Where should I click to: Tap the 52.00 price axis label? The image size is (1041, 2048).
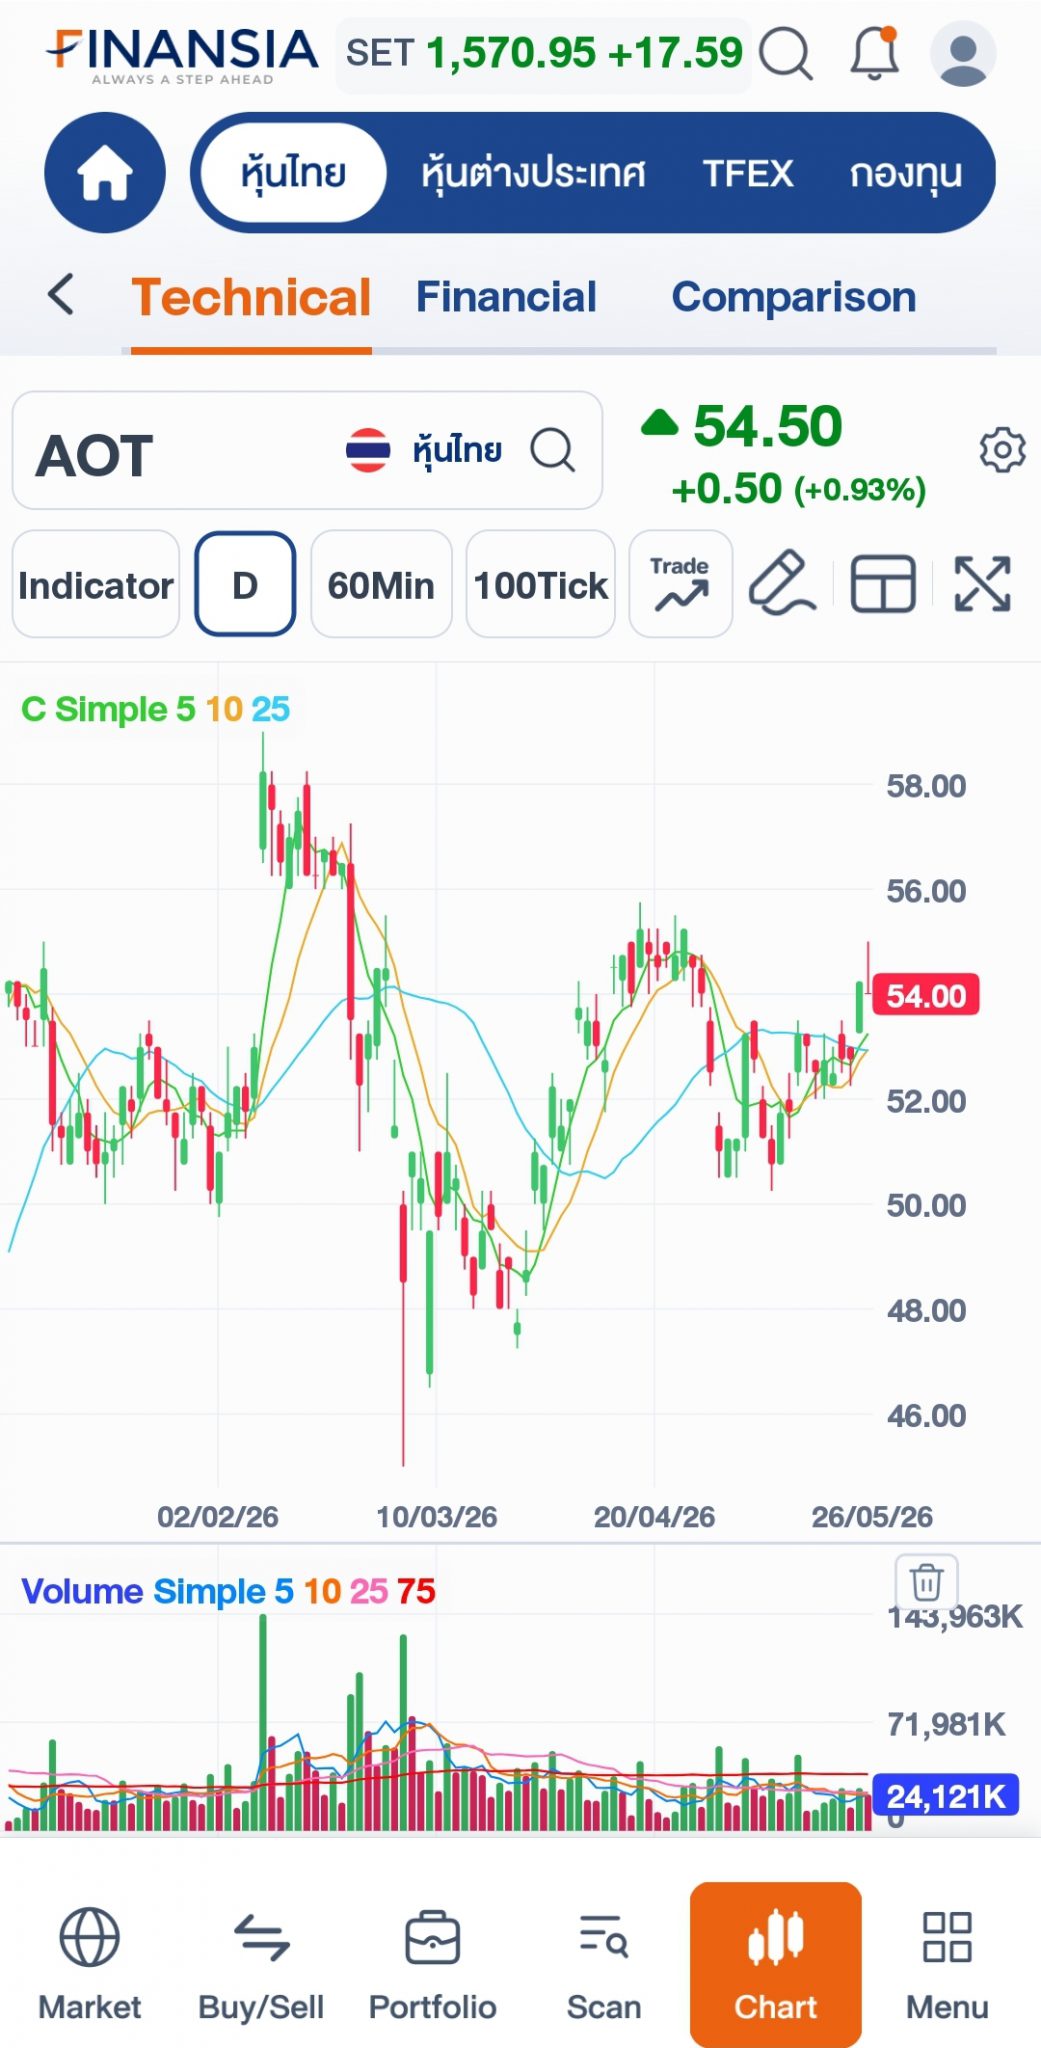tap(926, 1101)
